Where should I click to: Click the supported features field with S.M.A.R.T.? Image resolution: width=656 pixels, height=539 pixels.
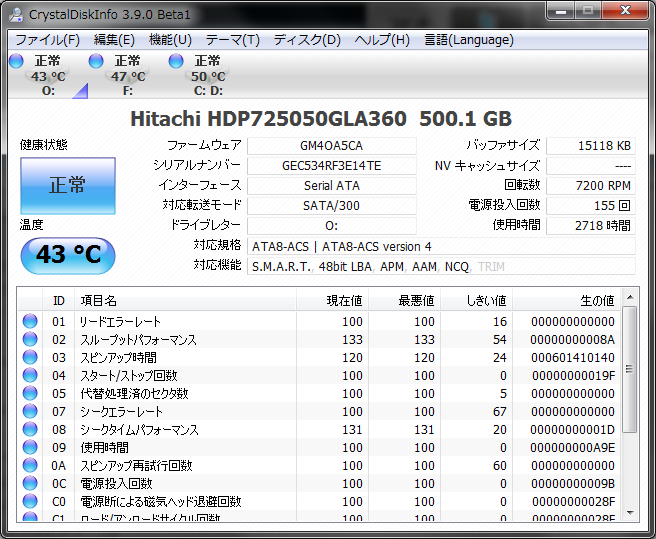point(441,267)
